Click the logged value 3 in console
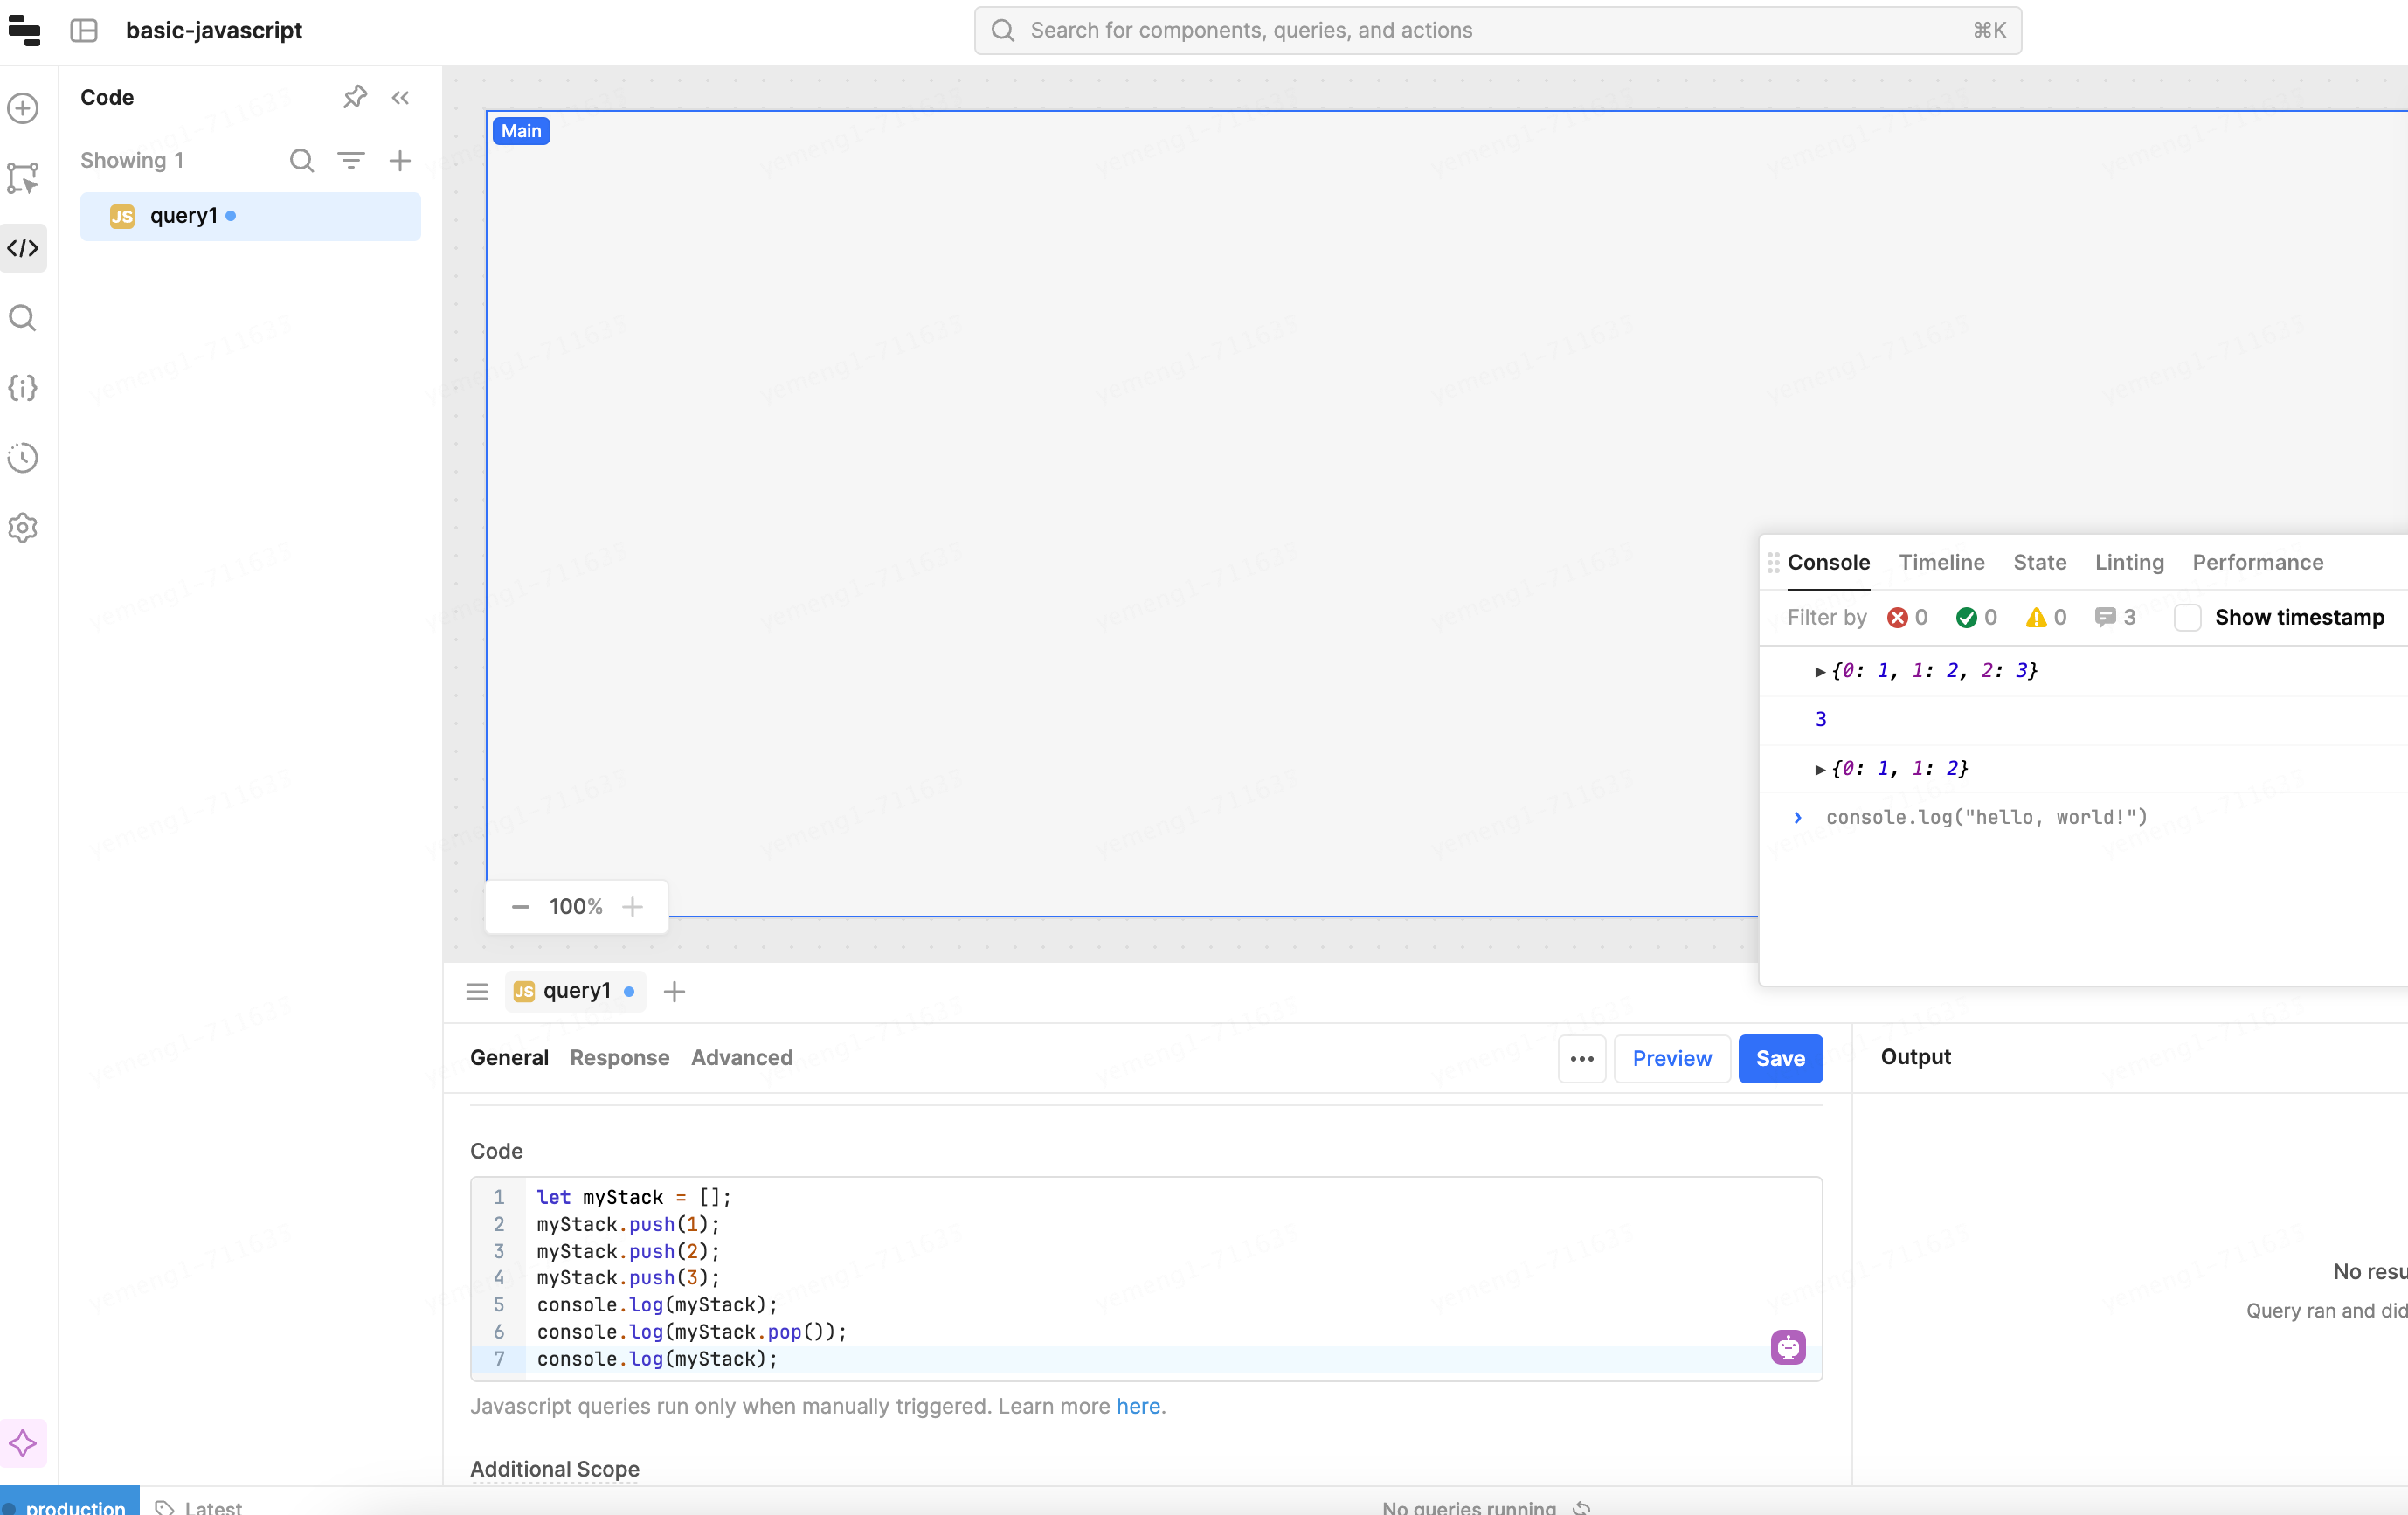Viewport: 2408px width, 1515px height. 1821,720
